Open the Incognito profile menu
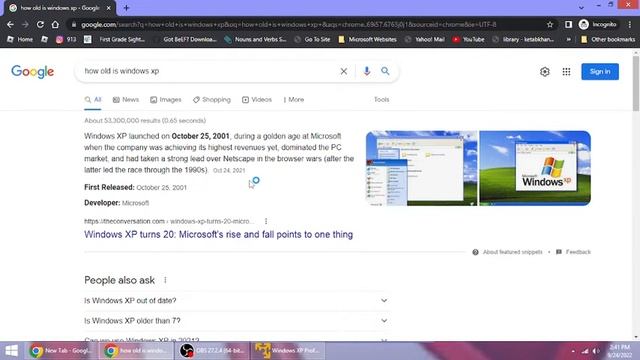640x360 pixels. tap(598, 24)
